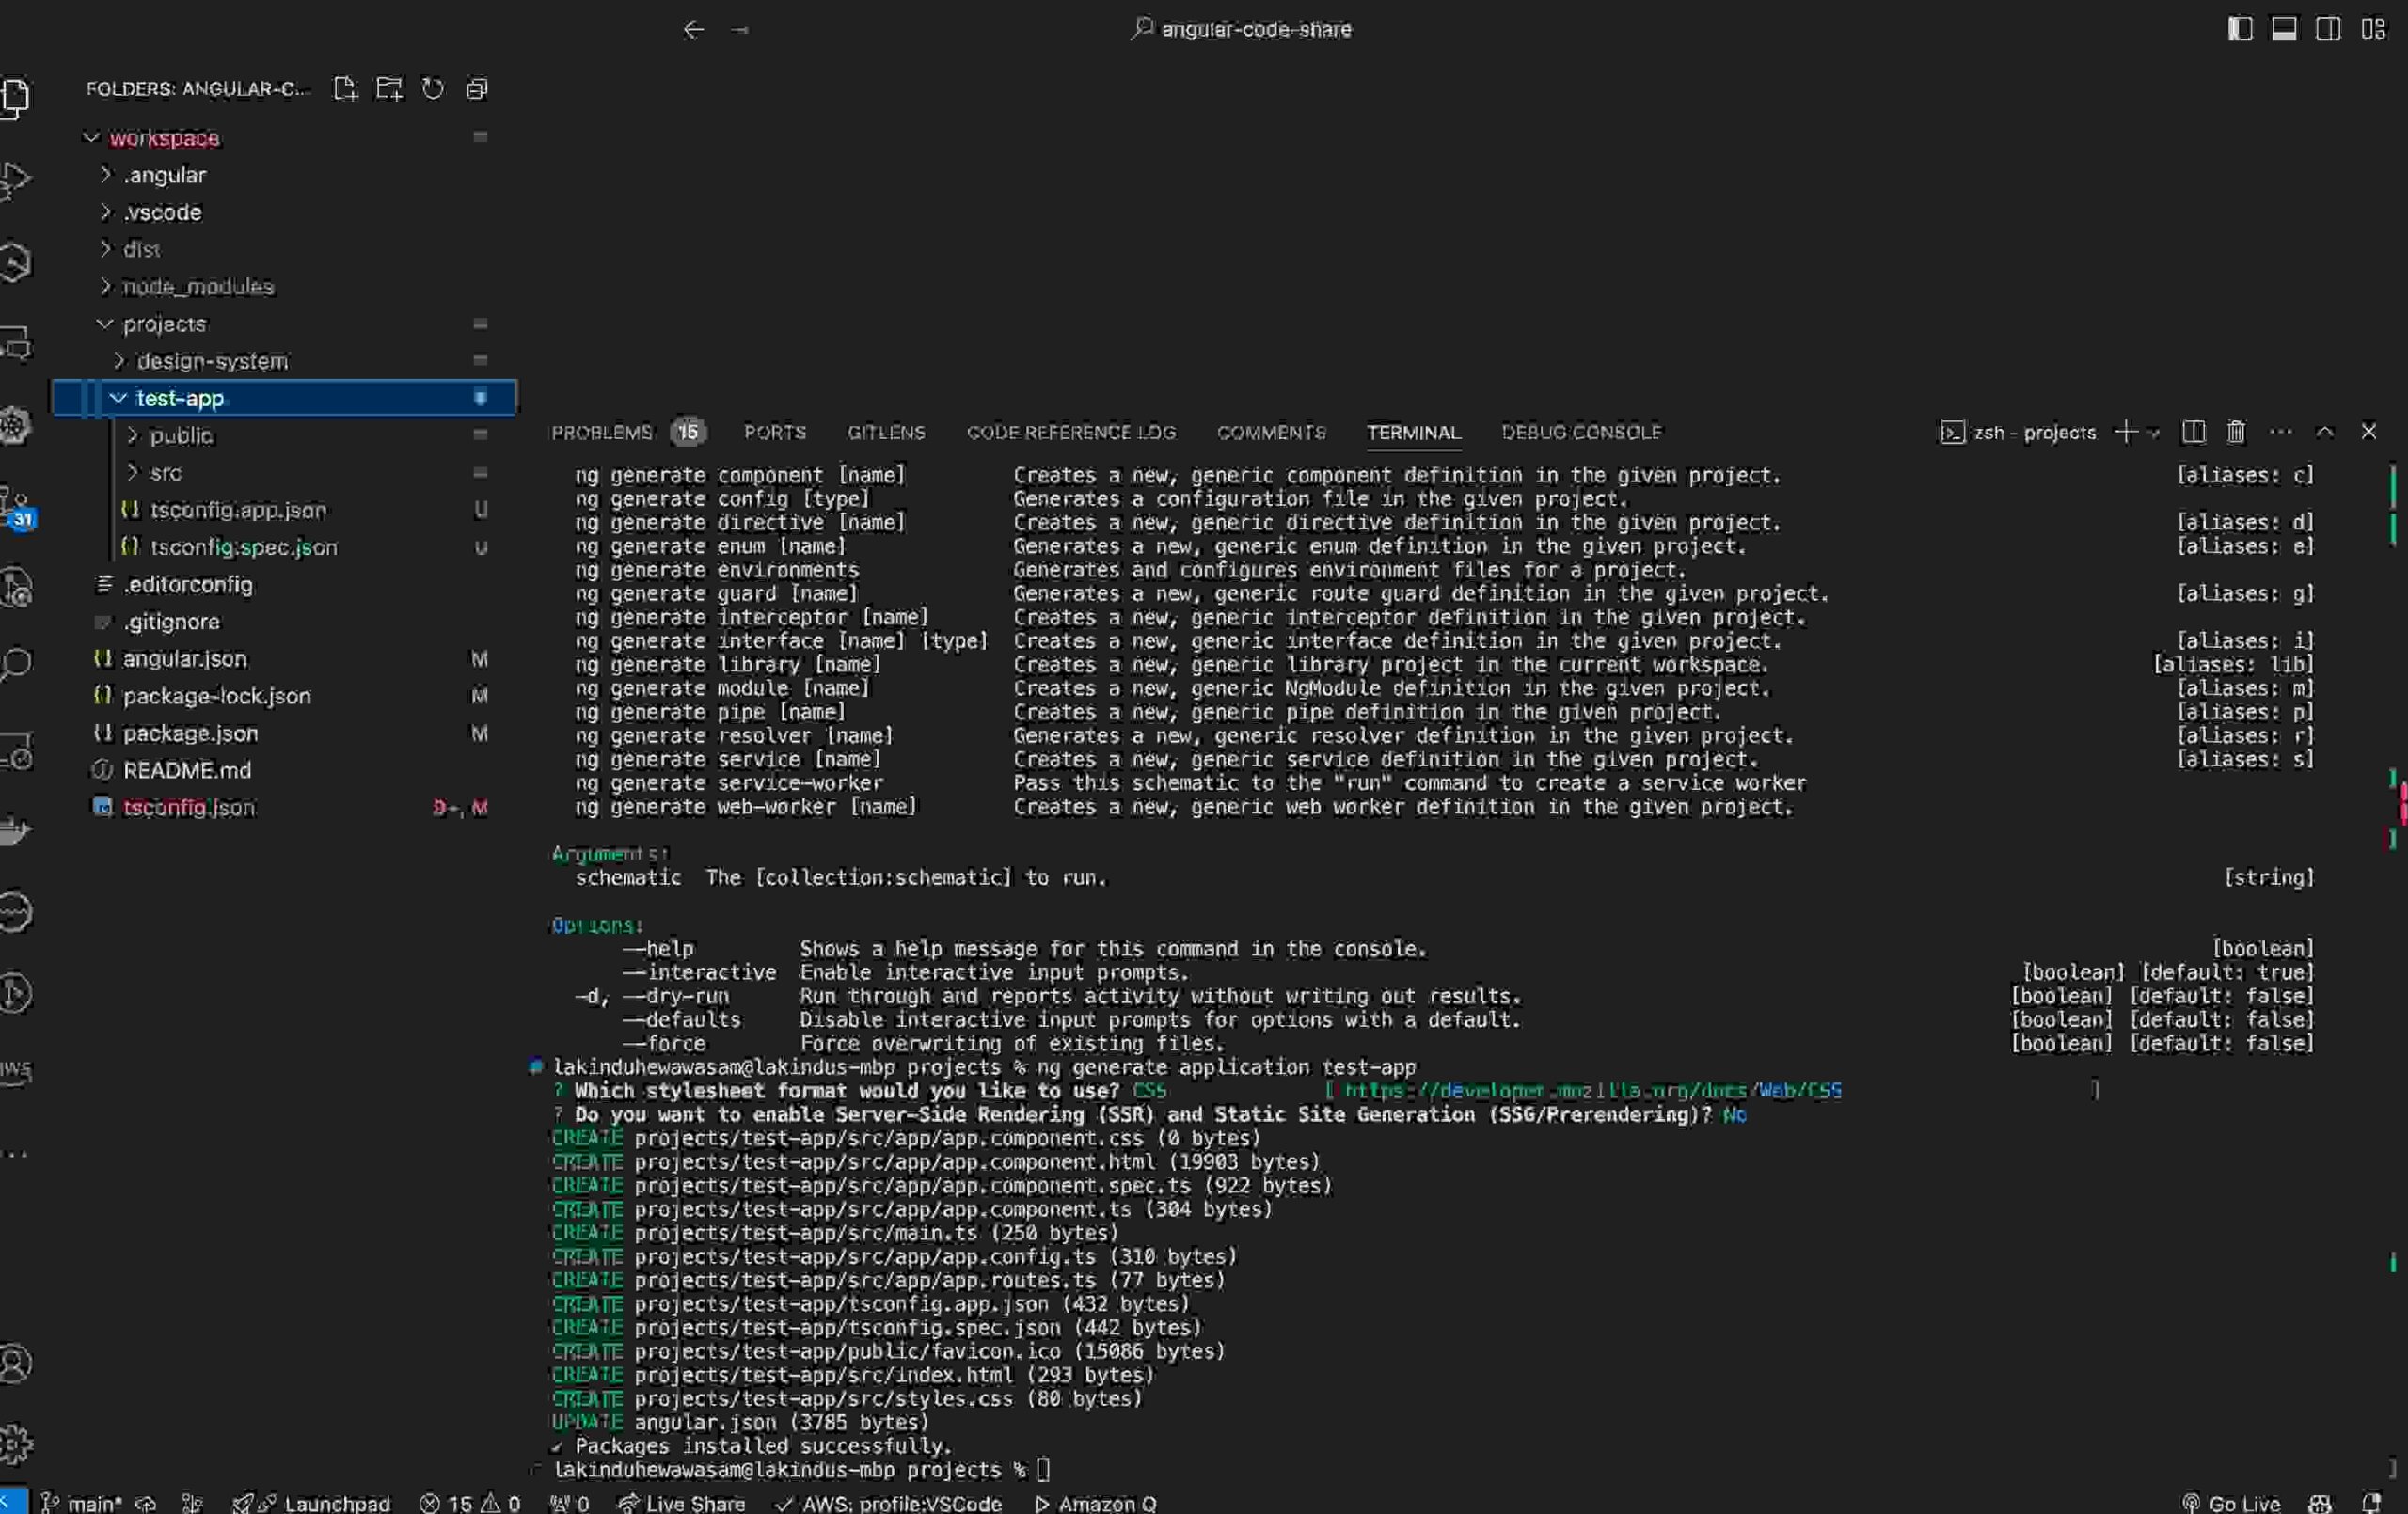Refresh the explorer file tree
The width and height of the screenshot is (2408, 1514).
[x=433, y=88]
